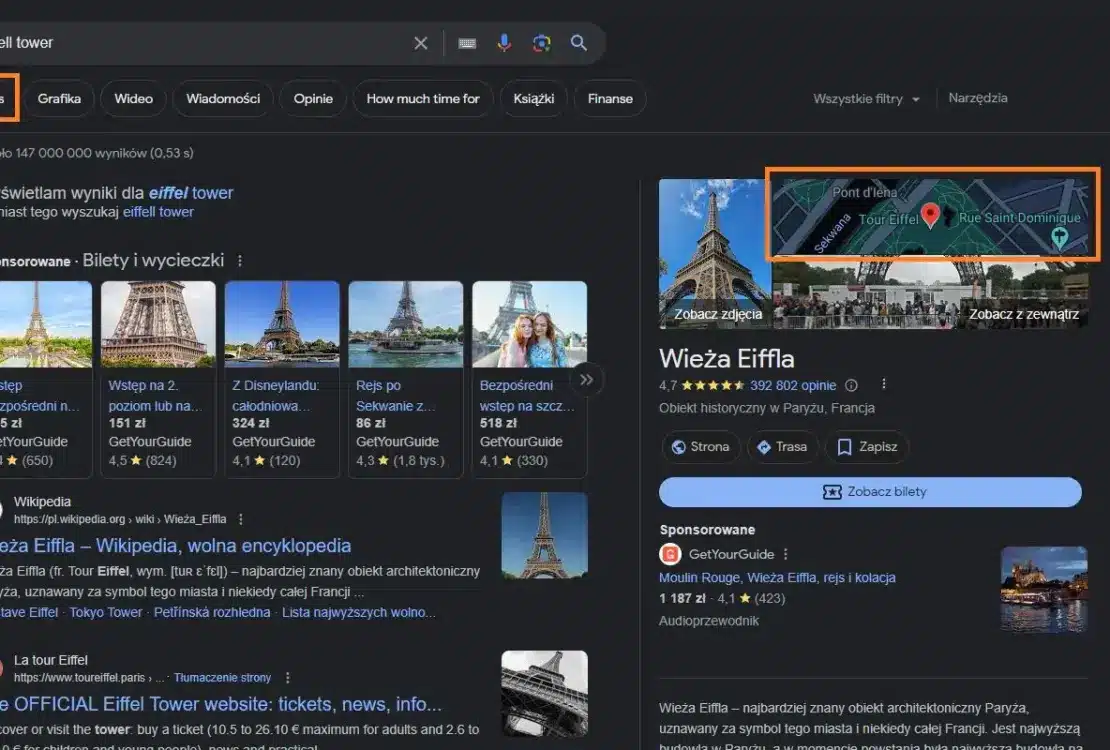Save place with Zapisz button

866,447
